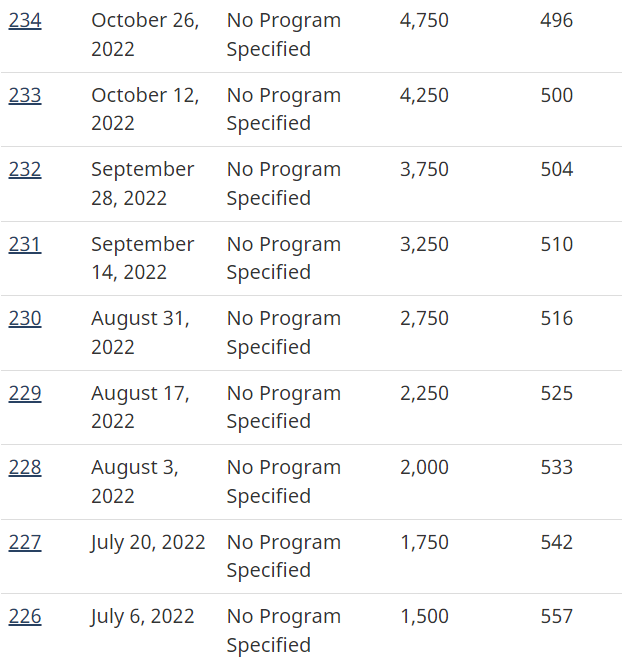Open draw number 226 link
Viewport: 622px width, 662px height.
click(x=25, y=617)
